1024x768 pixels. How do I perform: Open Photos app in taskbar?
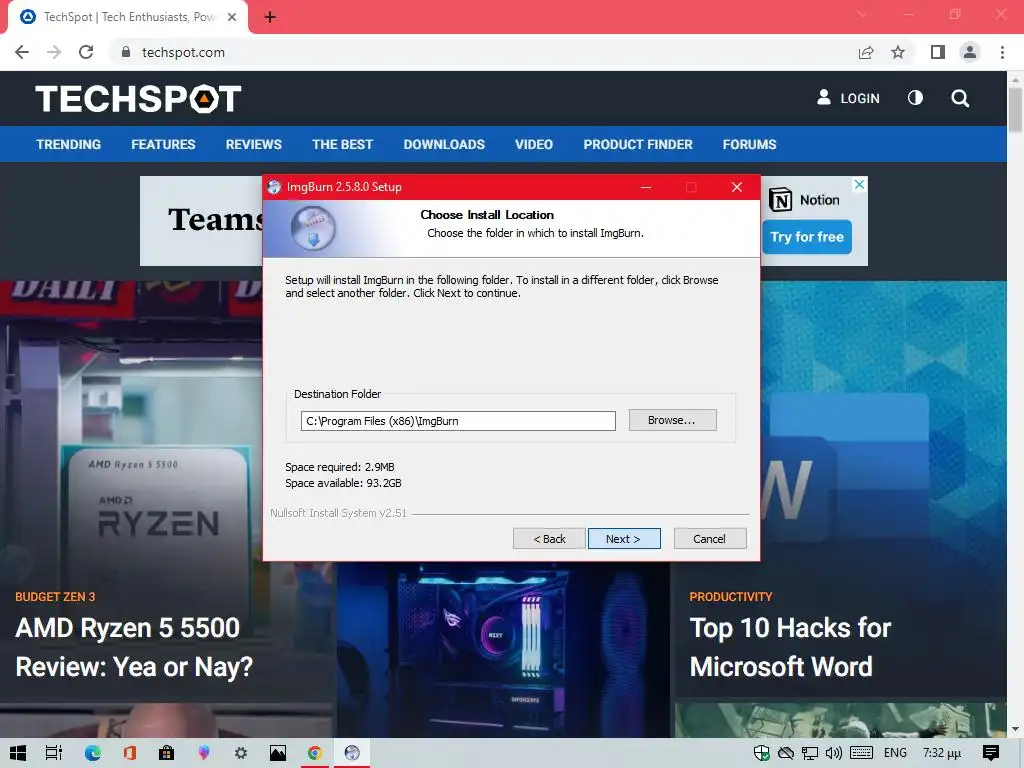tap(278, 753)
